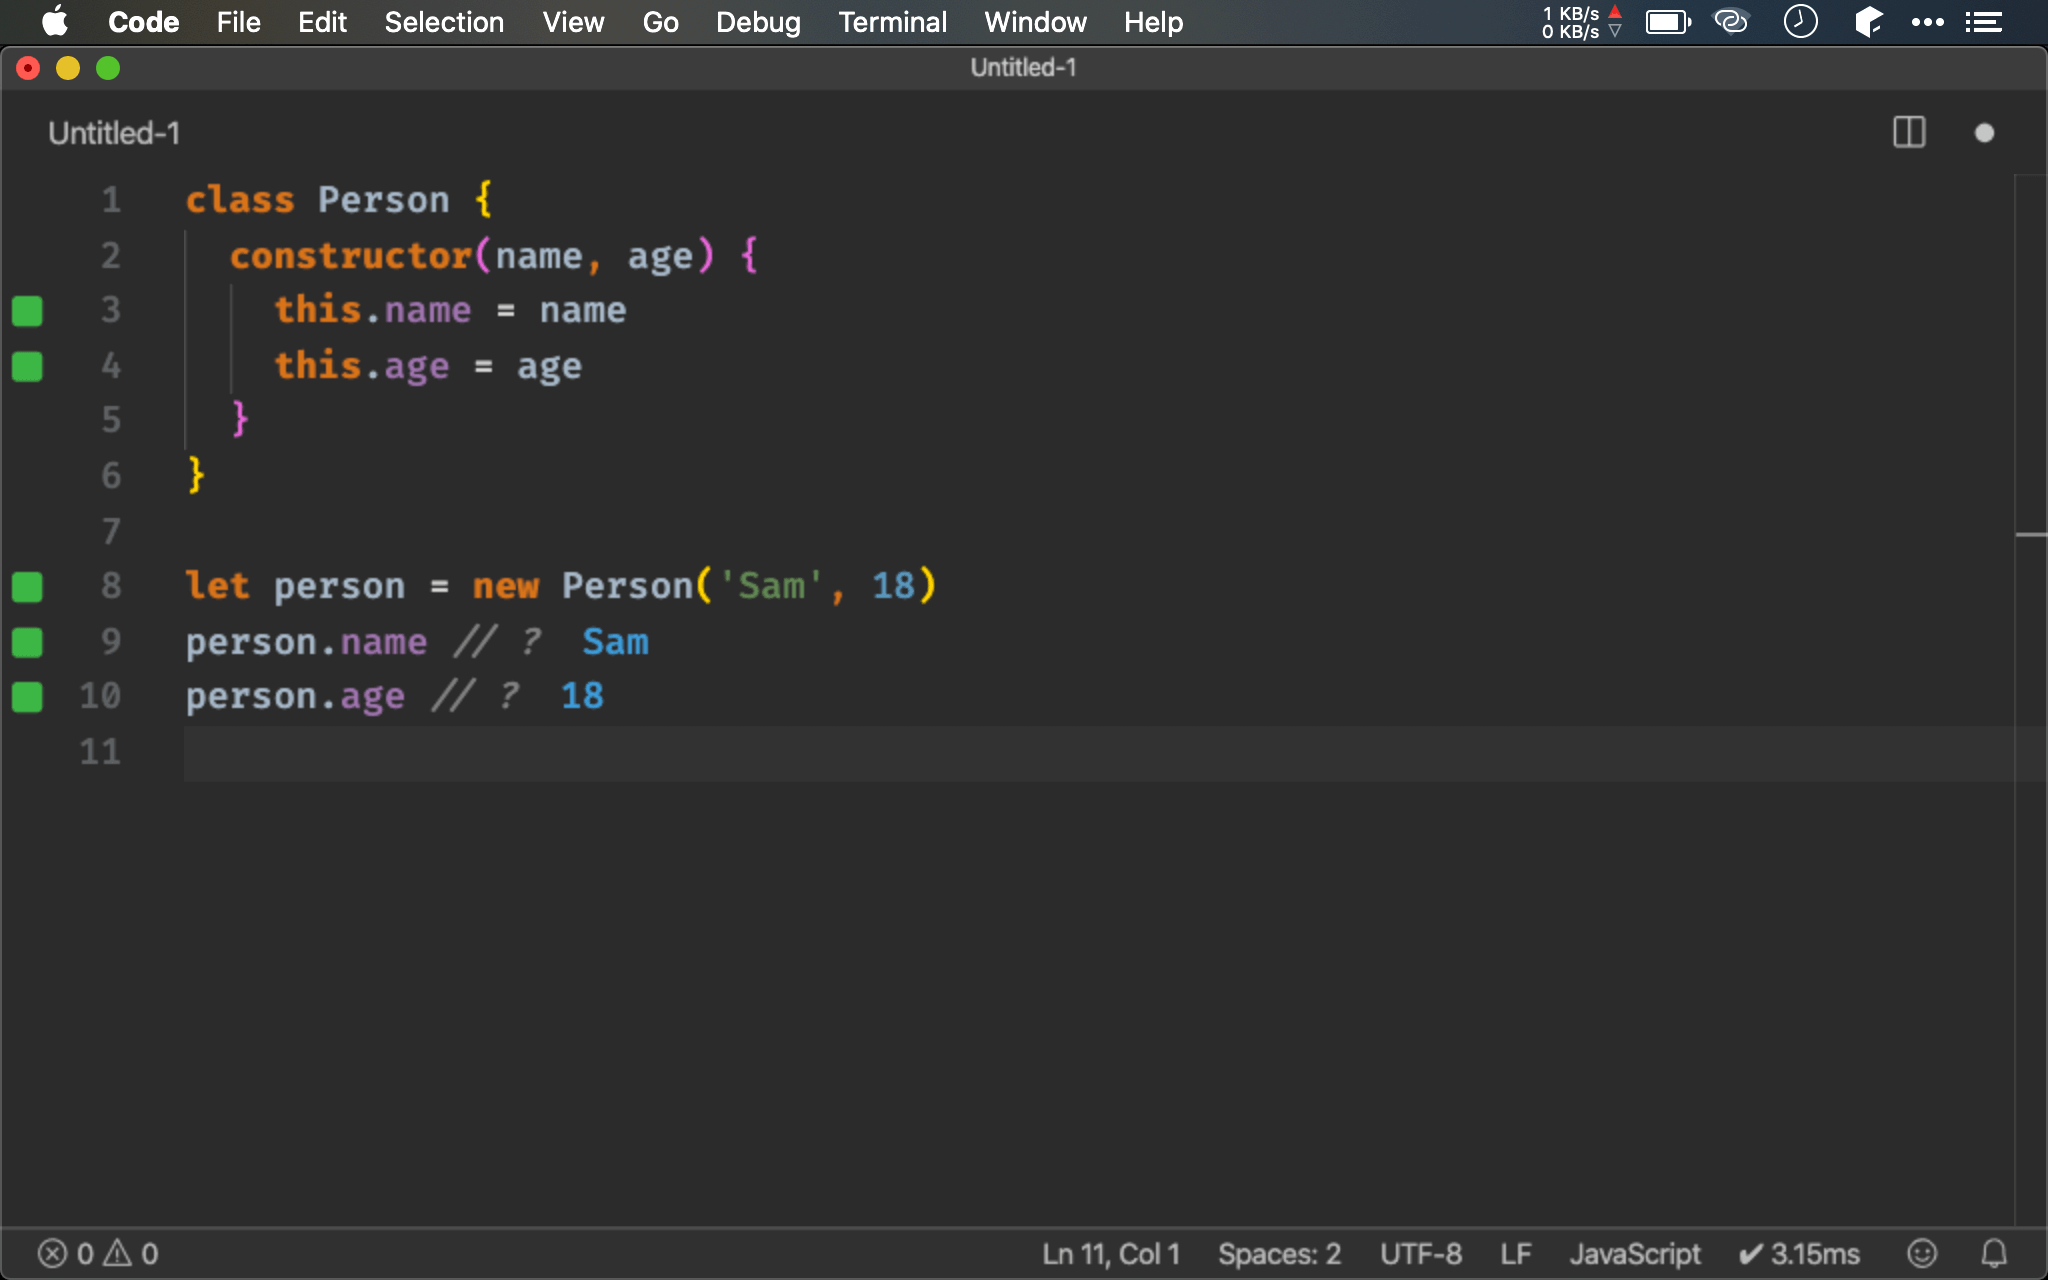Click LF end-of-line sequence button
The width and height of the screenshot is (2048, 1280).
[1515, 1253]
